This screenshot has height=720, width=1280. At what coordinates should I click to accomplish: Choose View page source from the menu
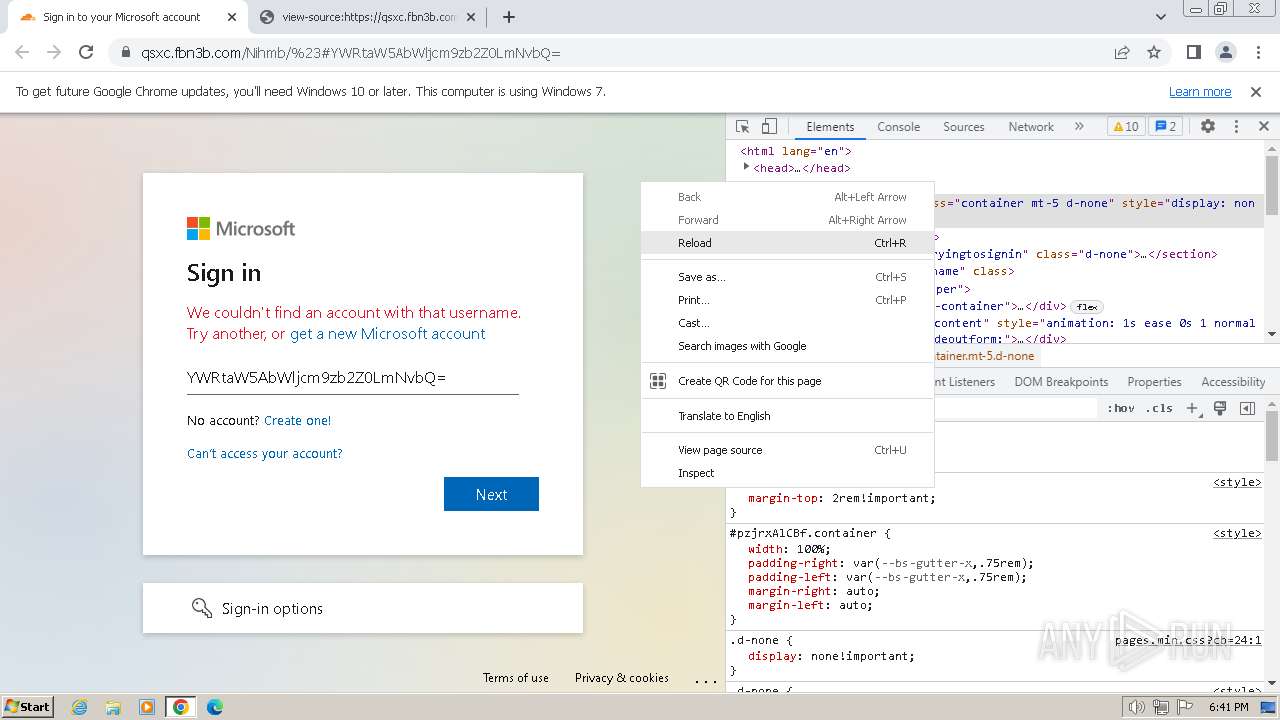[787, 450]
